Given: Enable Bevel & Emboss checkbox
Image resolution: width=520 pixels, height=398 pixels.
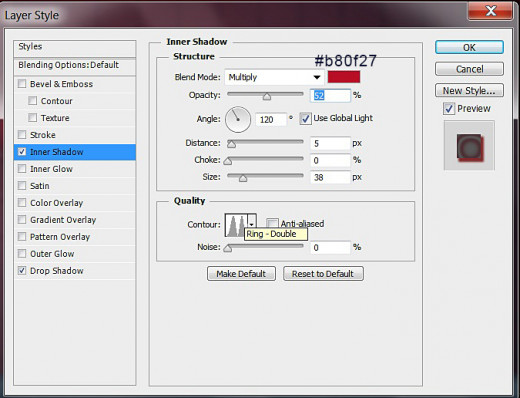Looking at the screenshot, I should pos(22,83).
